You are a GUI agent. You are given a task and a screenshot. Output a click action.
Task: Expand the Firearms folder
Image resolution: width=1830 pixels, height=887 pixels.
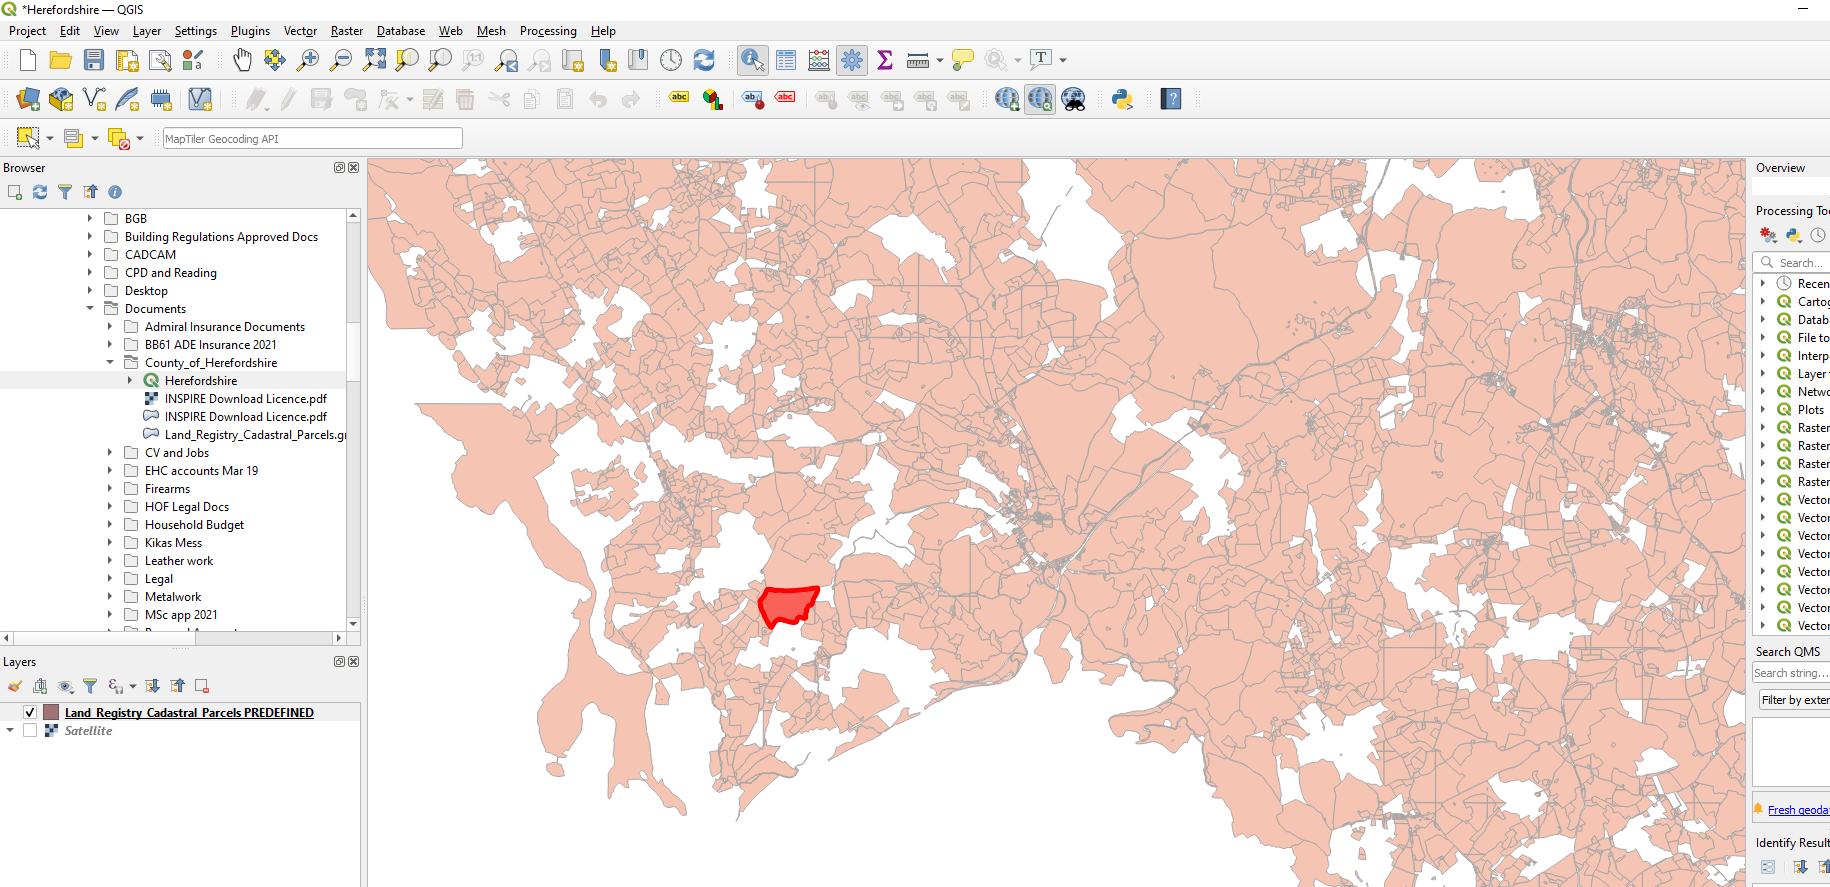pos(110,489)
